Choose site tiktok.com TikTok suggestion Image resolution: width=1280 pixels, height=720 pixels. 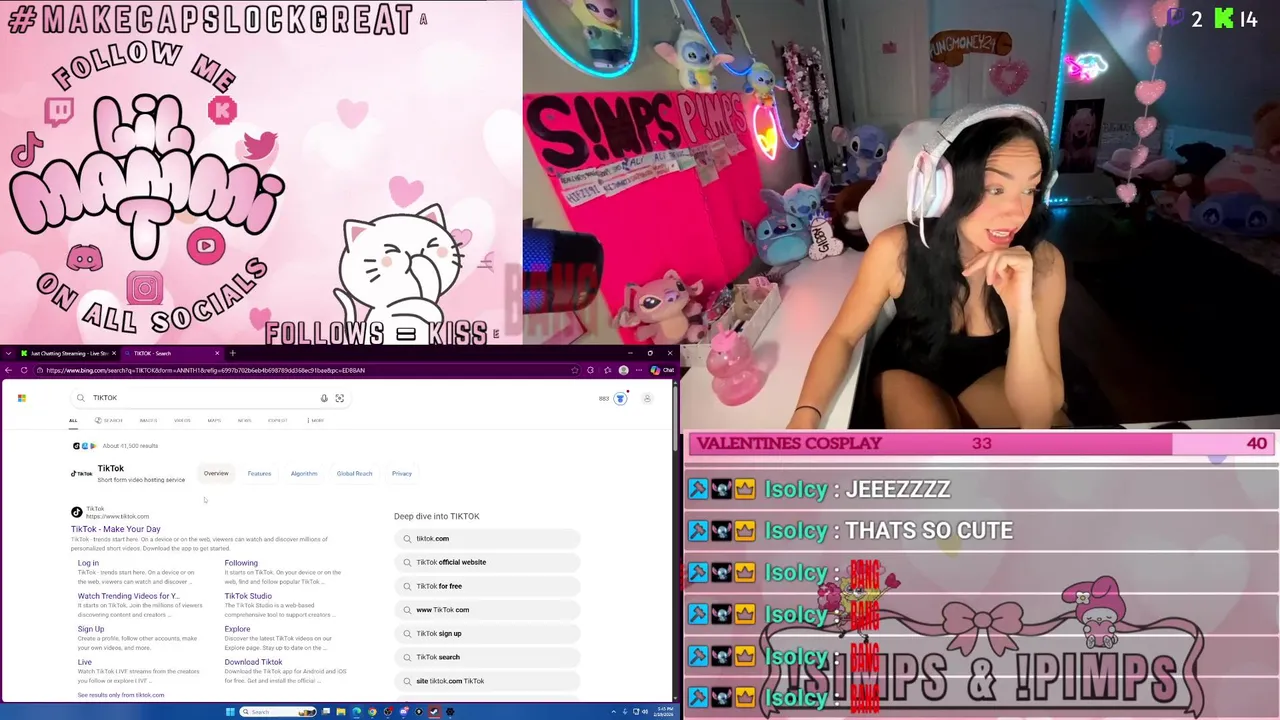pos(487,681)
